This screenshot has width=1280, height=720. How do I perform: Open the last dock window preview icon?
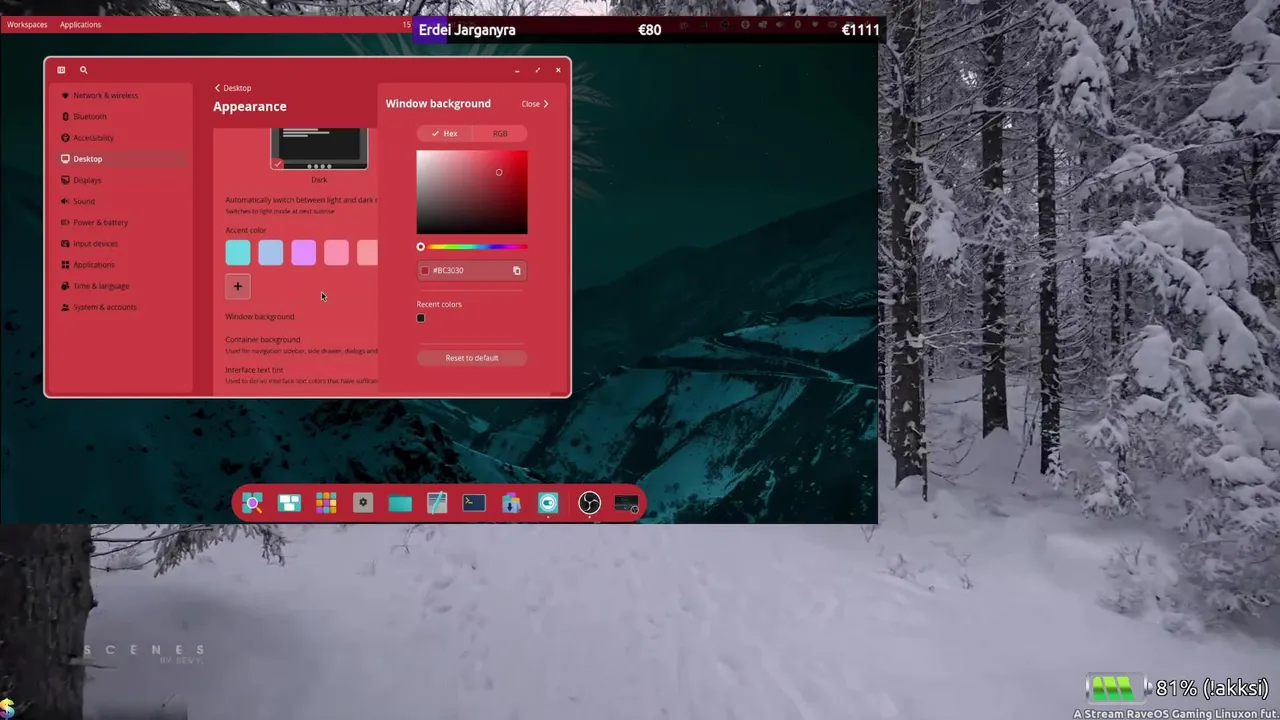627,503
